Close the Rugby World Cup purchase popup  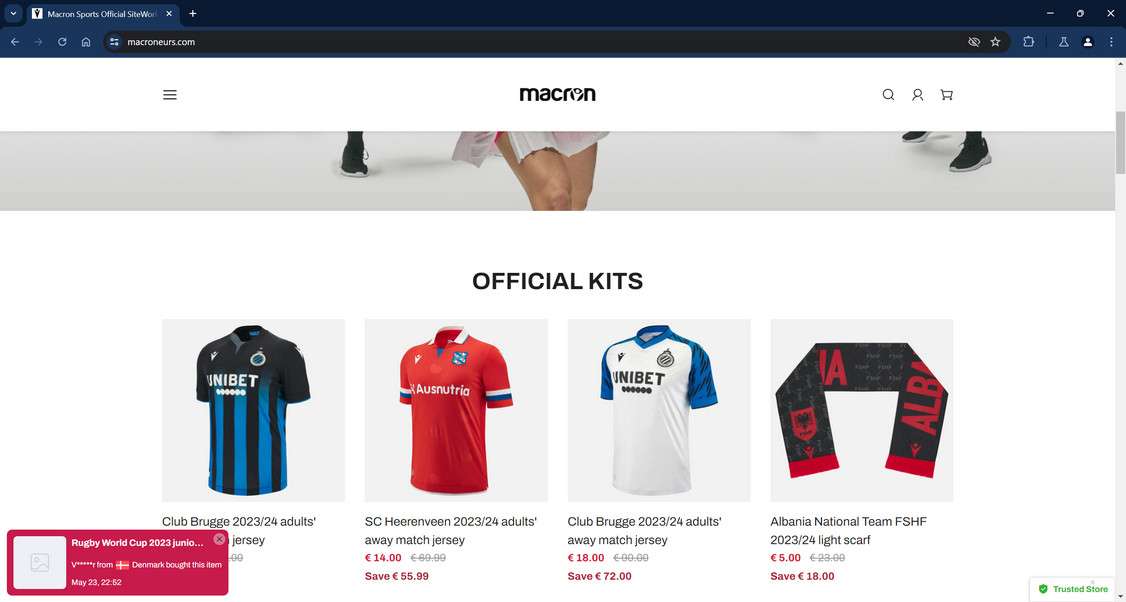[219, 539]
